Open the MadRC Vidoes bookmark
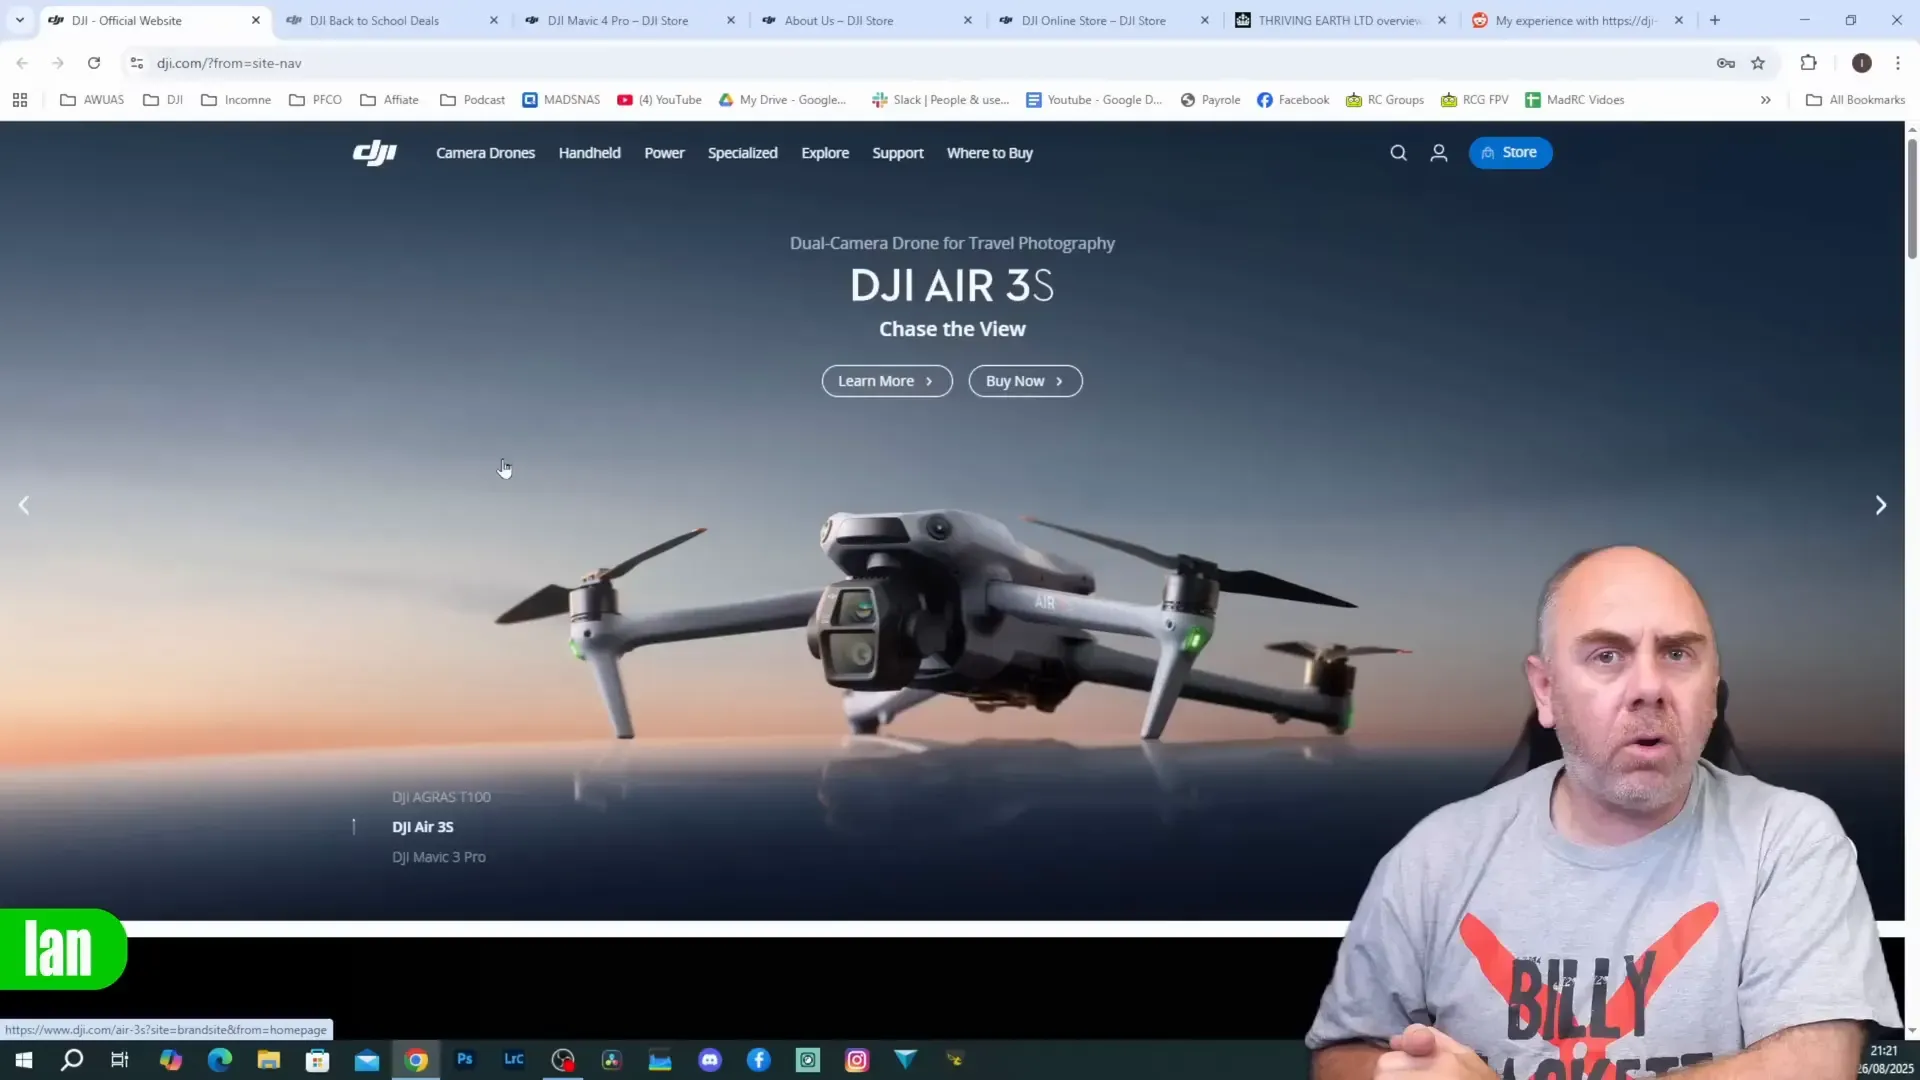 1574,100
